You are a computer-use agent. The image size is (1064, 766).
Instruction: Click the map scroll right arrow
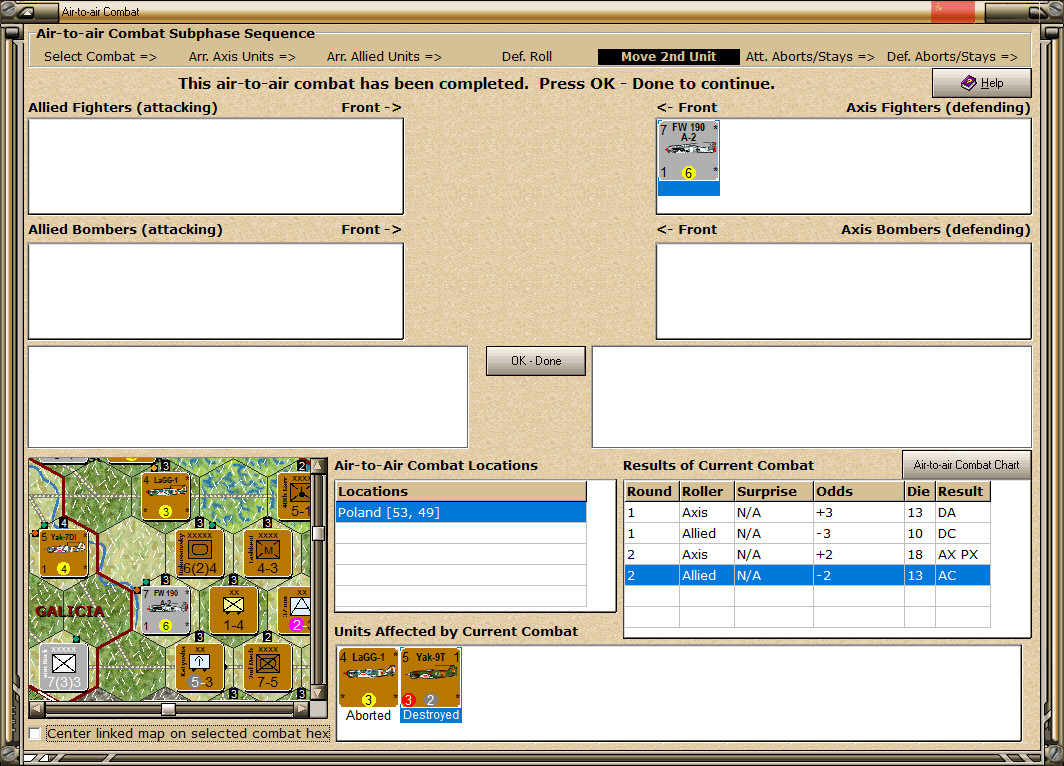point(302,709)
